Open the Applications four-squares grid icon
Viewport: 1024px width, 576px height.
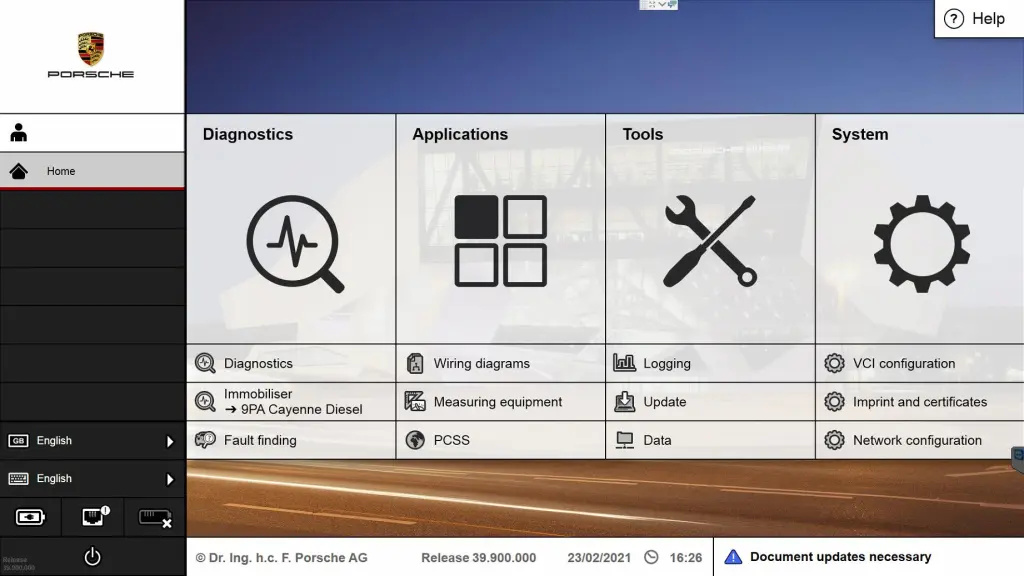point(500,241)
